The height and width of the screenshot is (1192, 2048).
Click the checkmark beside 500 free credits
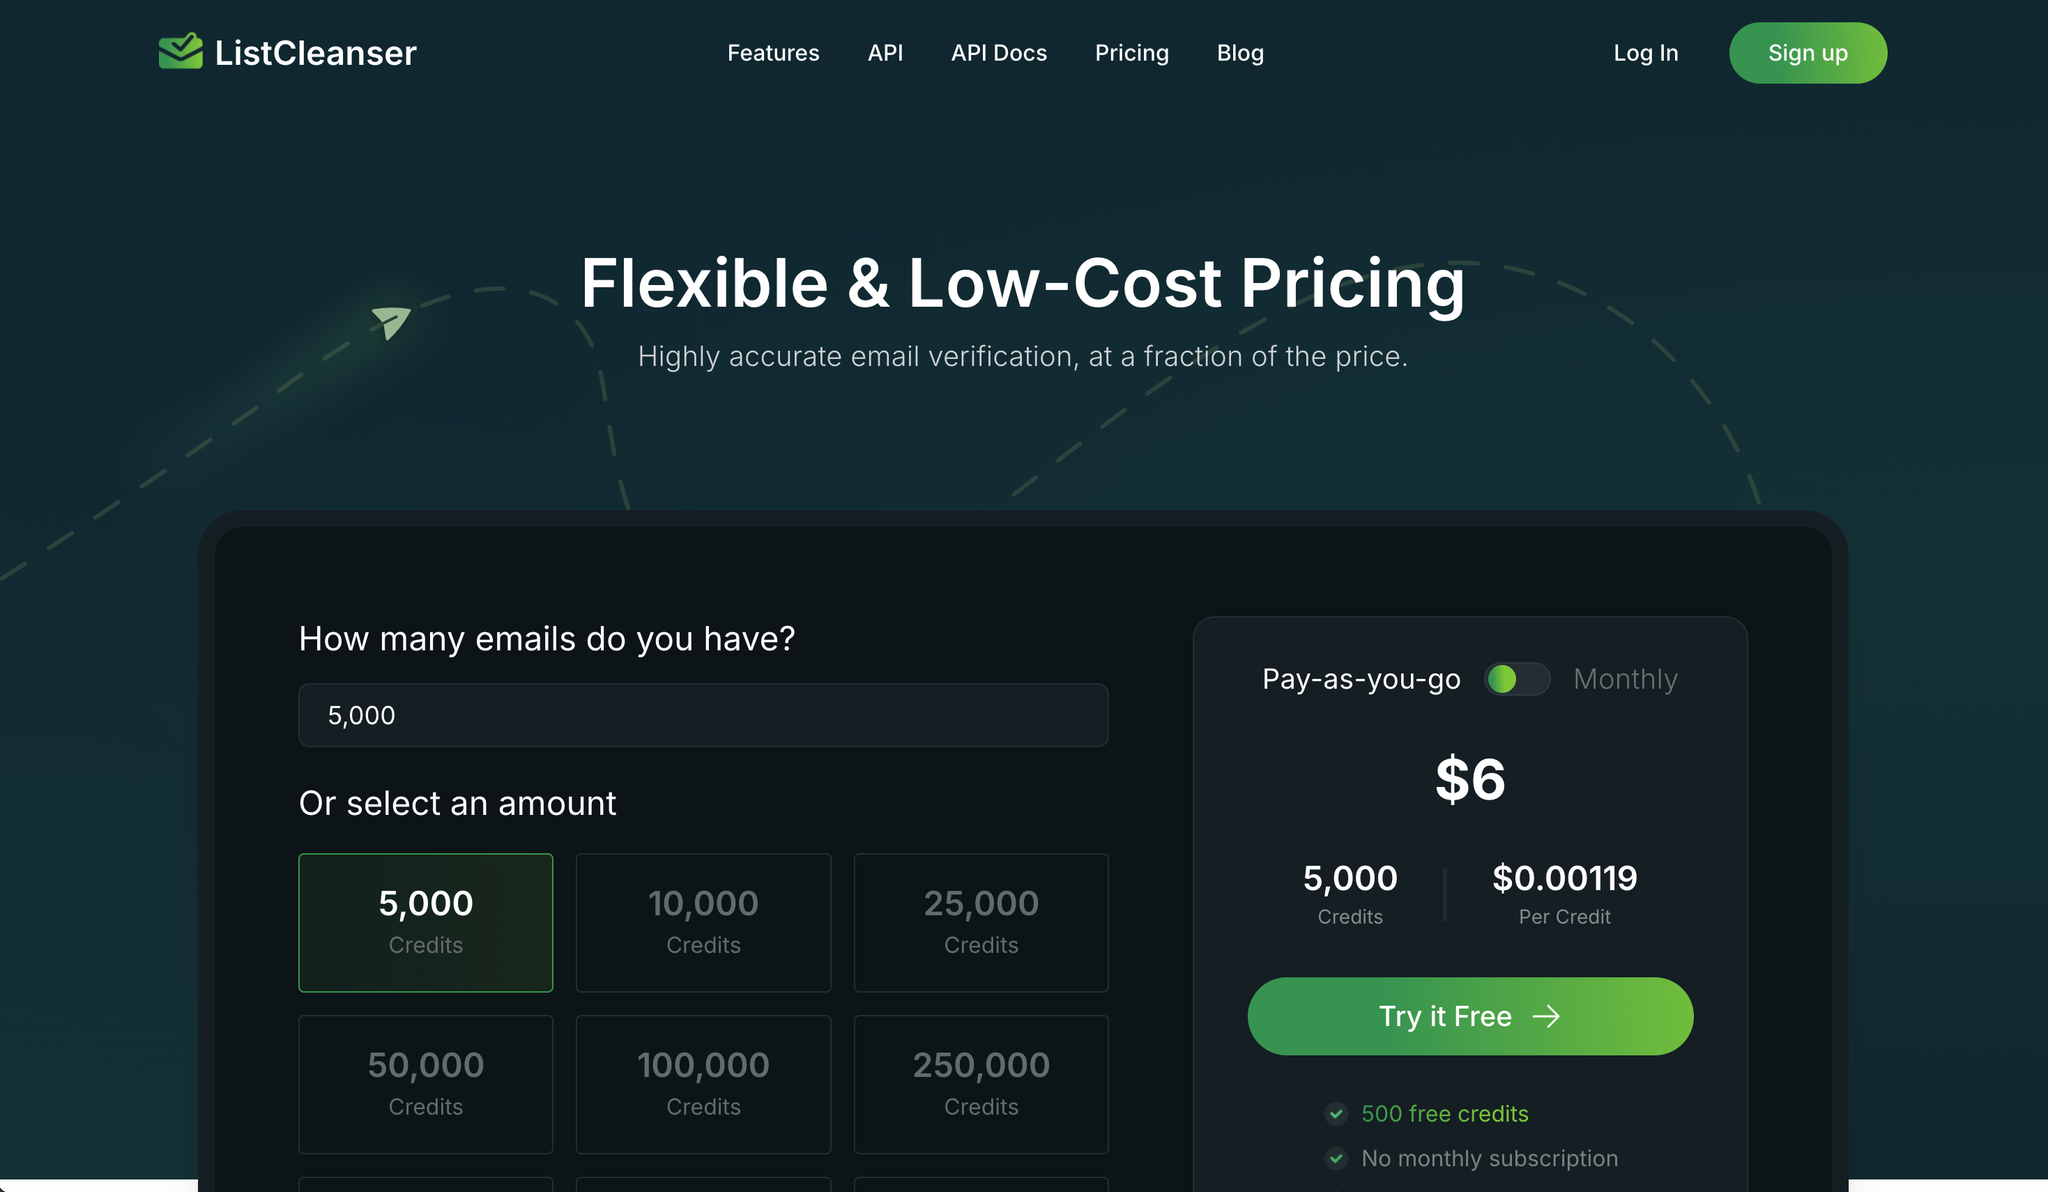tap(1336, 1113)
